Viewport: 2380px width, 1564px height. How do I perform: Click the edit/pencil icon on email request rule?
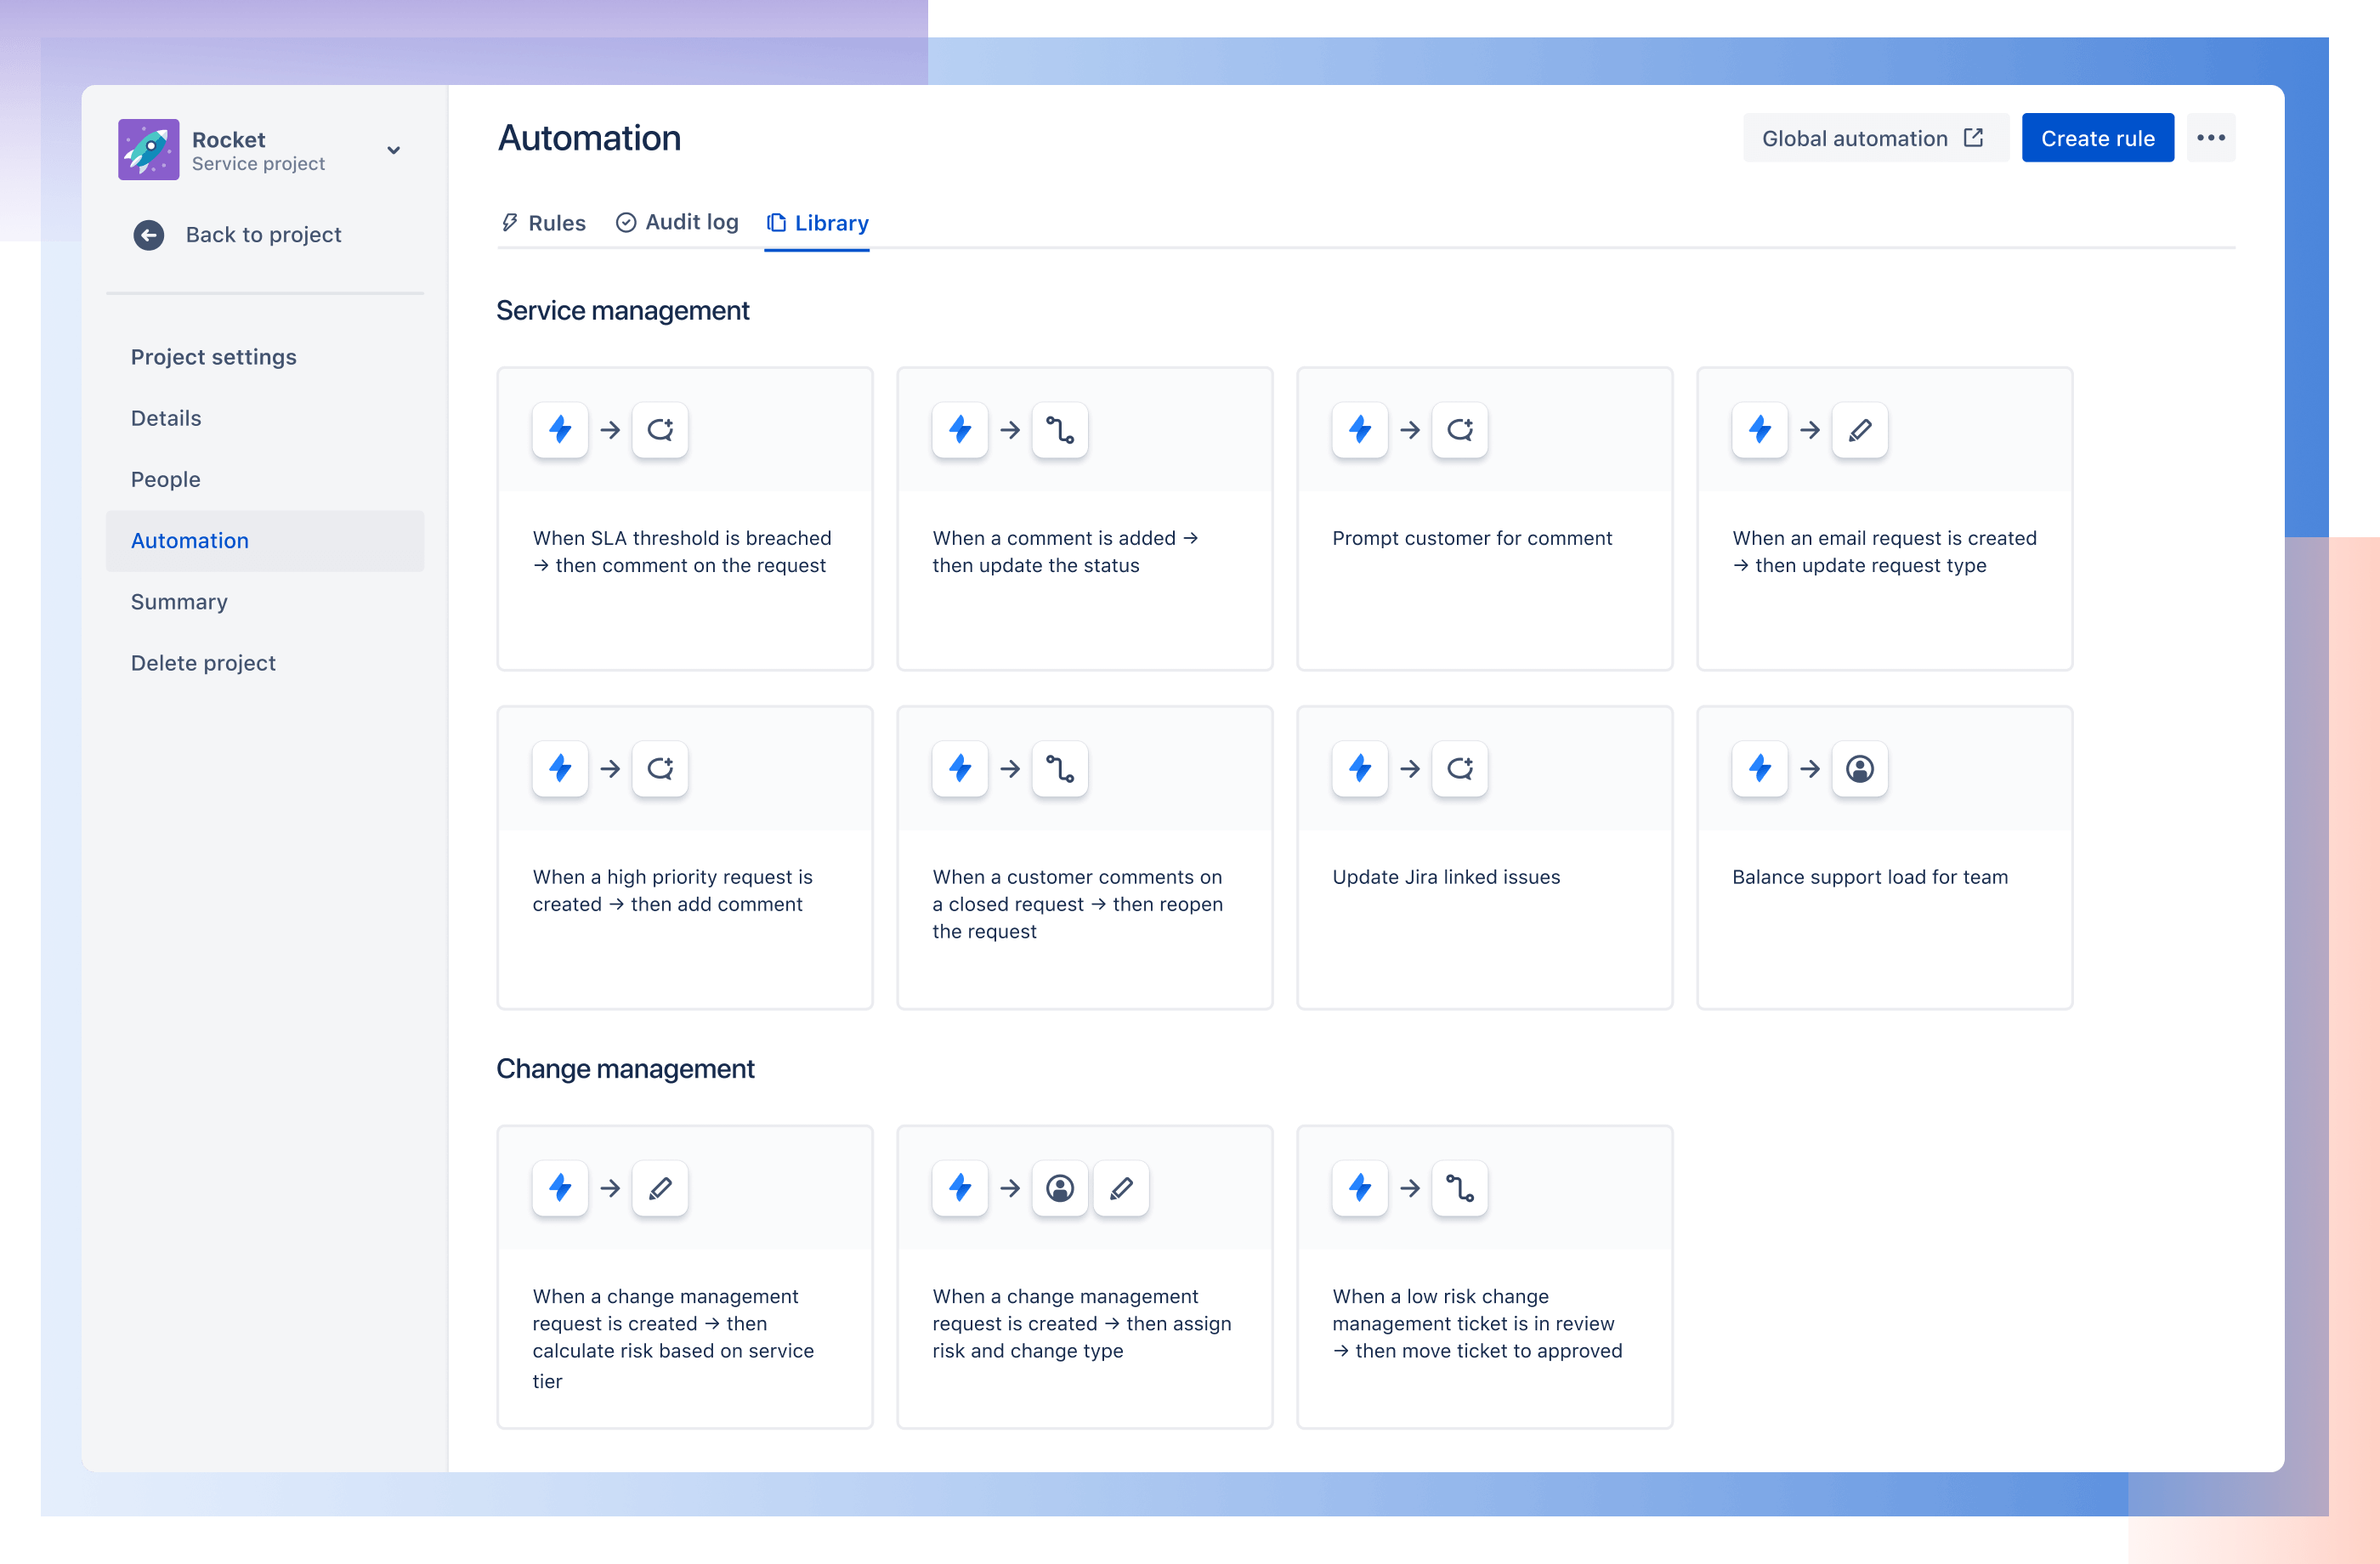1858,431
